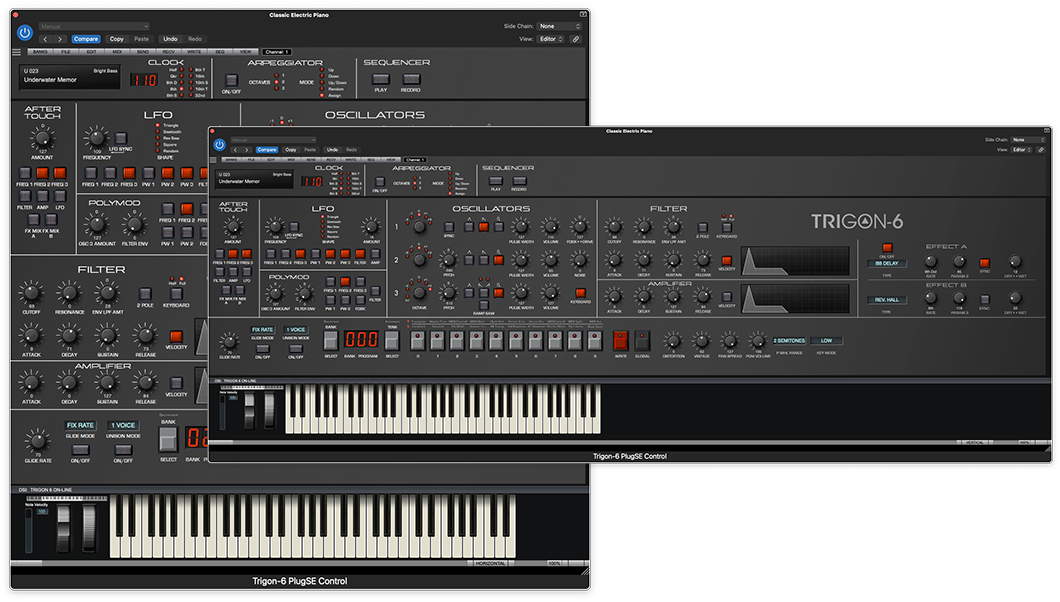The height and width of the screenshot is (602, 1060).
Task: Click the red WRITE button
Action: (x=620, y=340)
